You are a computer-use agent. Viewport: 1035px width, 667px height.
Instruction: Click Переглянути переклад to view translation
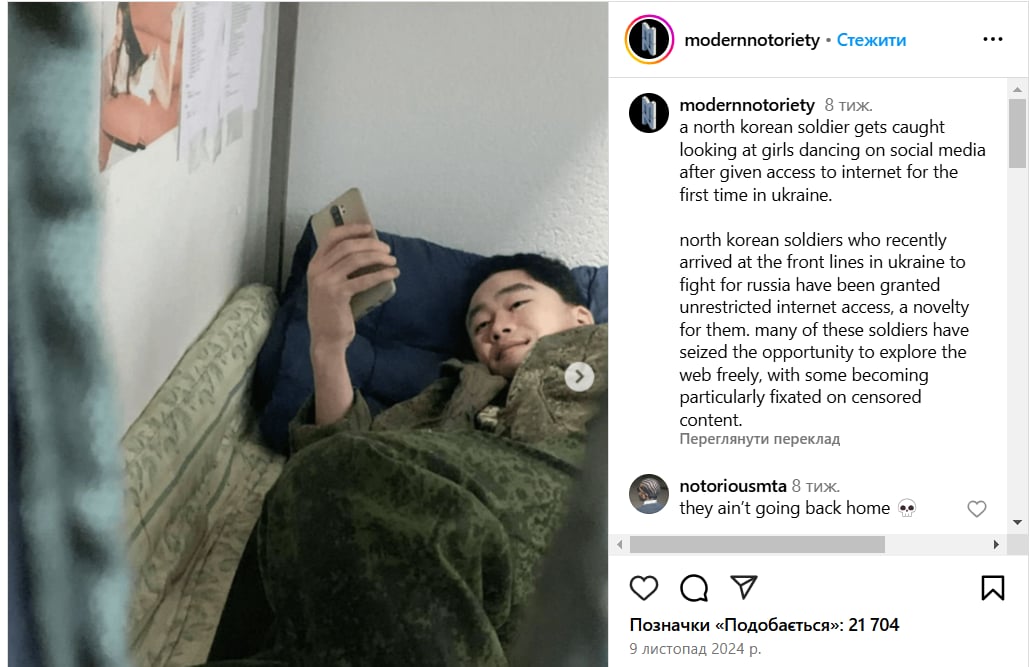[760, 439]
